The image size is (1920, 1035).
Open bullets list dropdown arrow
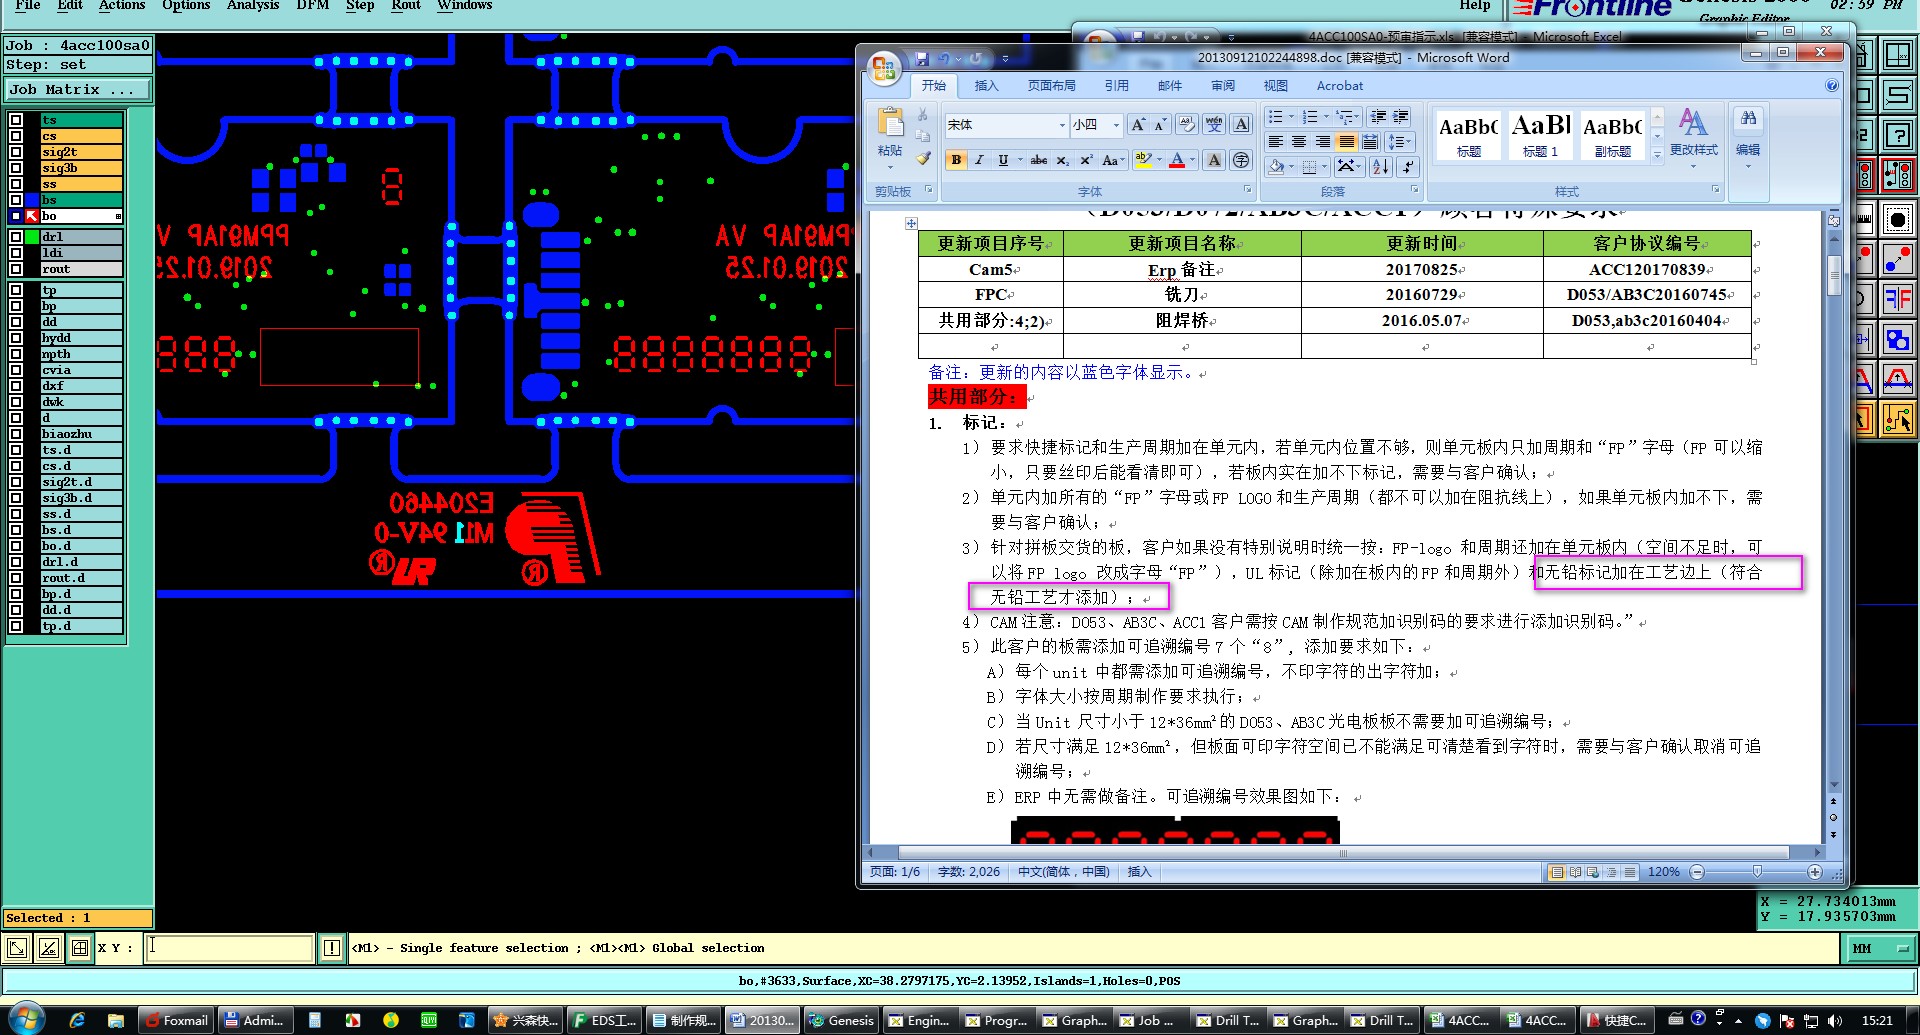pos(1291,116)
